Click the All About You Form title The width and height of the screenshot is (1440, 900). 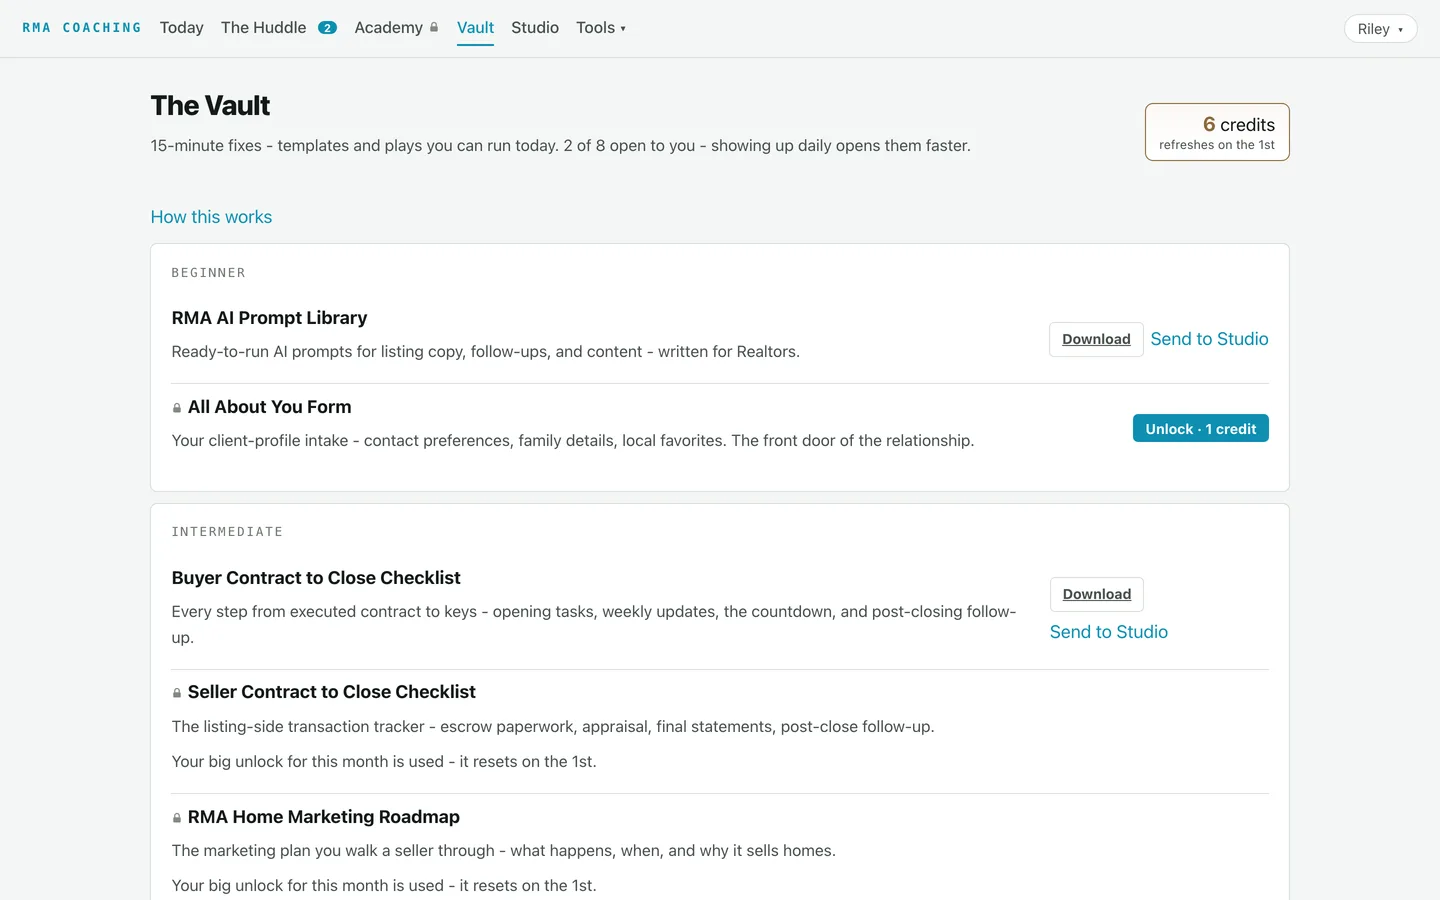coord(269,407)
